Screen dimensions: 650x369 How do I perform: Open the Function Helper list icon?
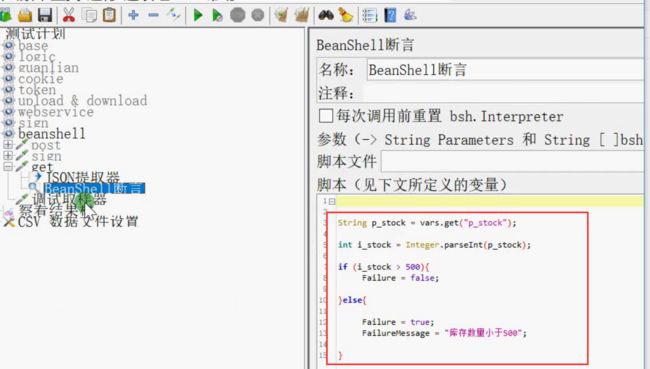pos(369,15)
